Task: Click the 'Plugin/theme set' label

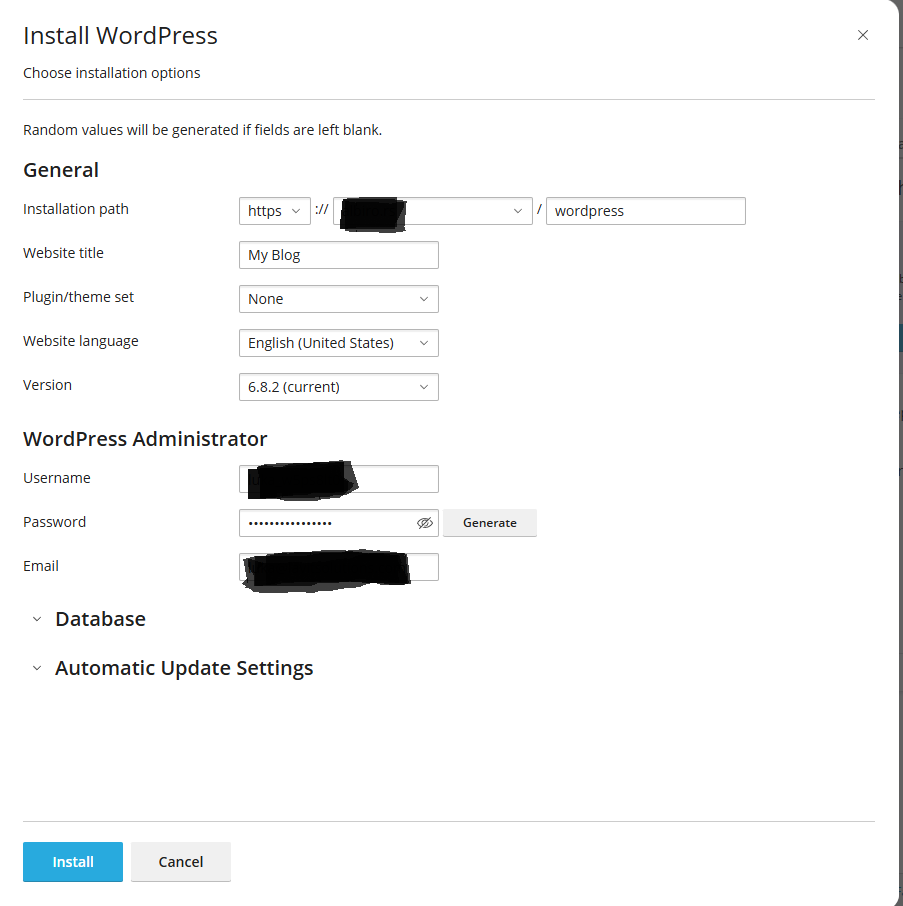Action: tap(79, 297)
